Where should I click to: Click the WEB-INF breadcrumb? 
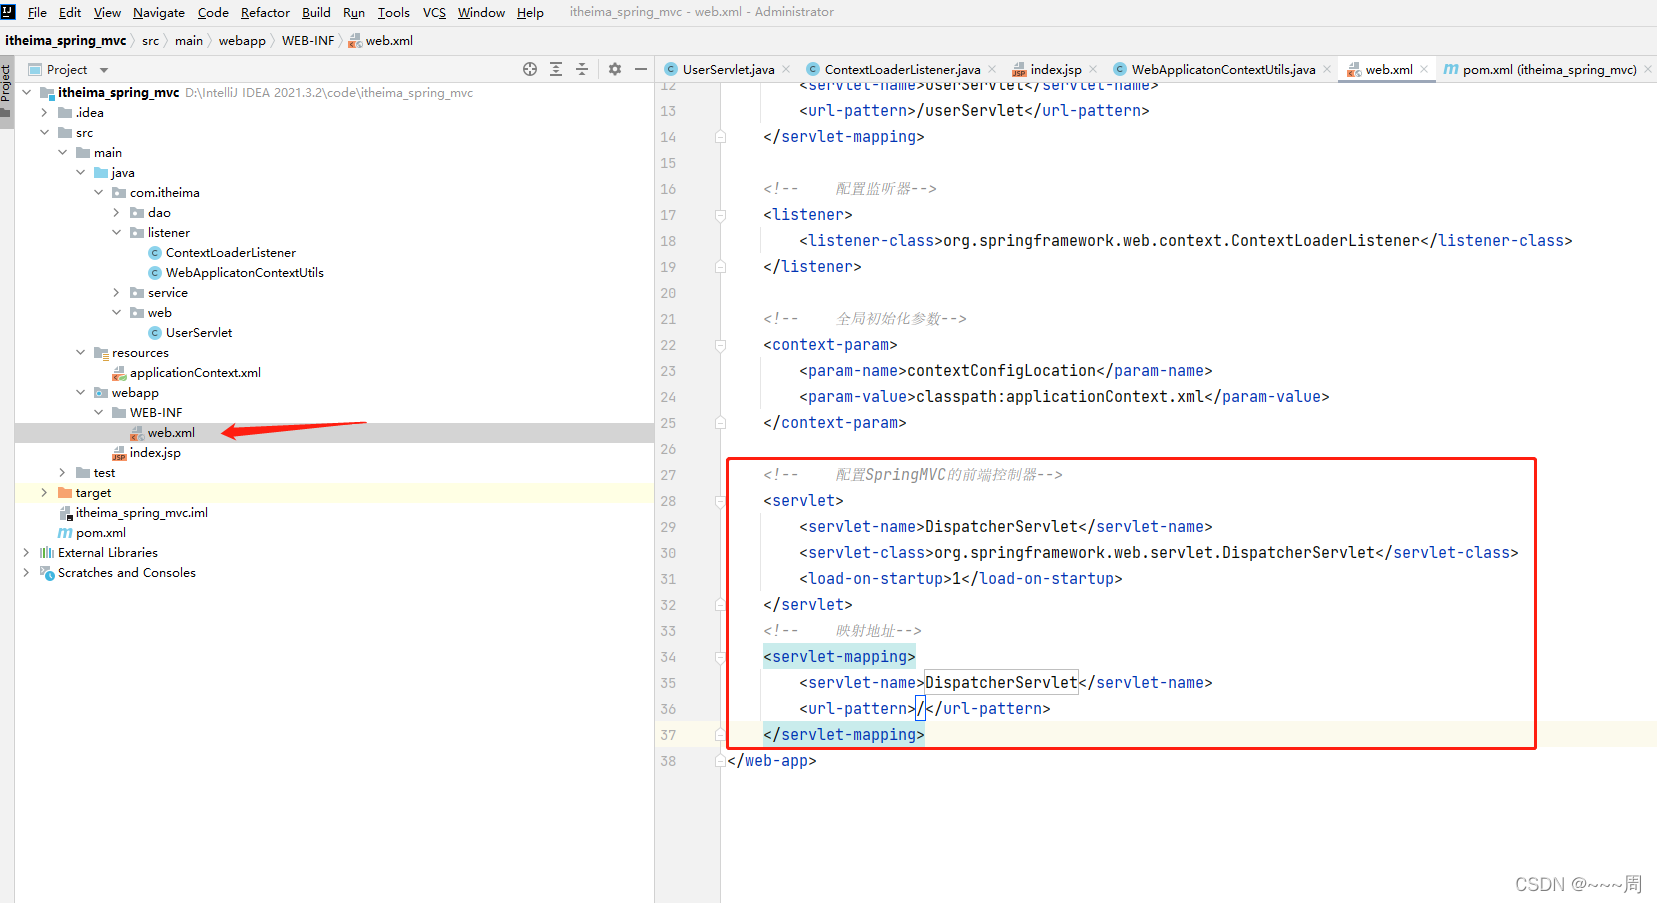coord(308,40)
